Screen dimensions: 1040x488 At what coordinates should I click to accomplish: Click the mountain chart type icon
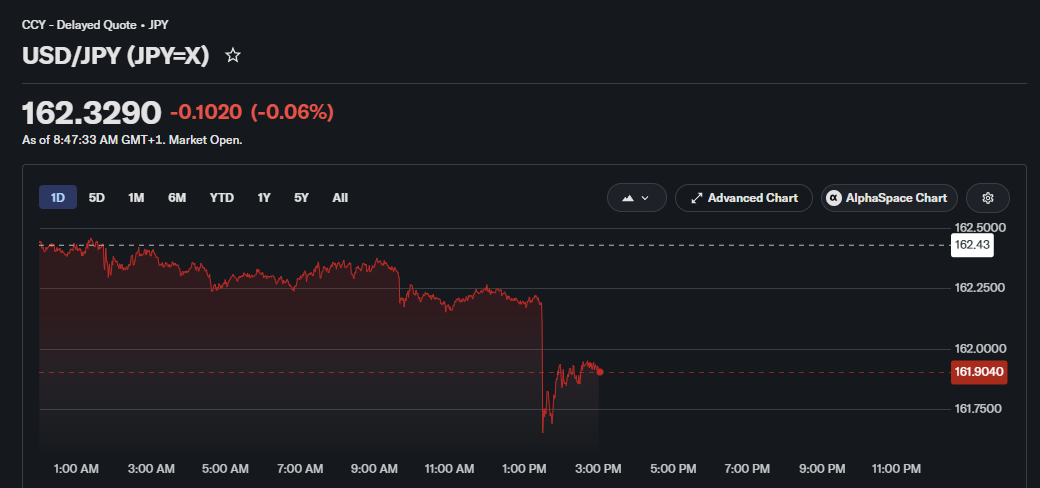click(627, 198)
